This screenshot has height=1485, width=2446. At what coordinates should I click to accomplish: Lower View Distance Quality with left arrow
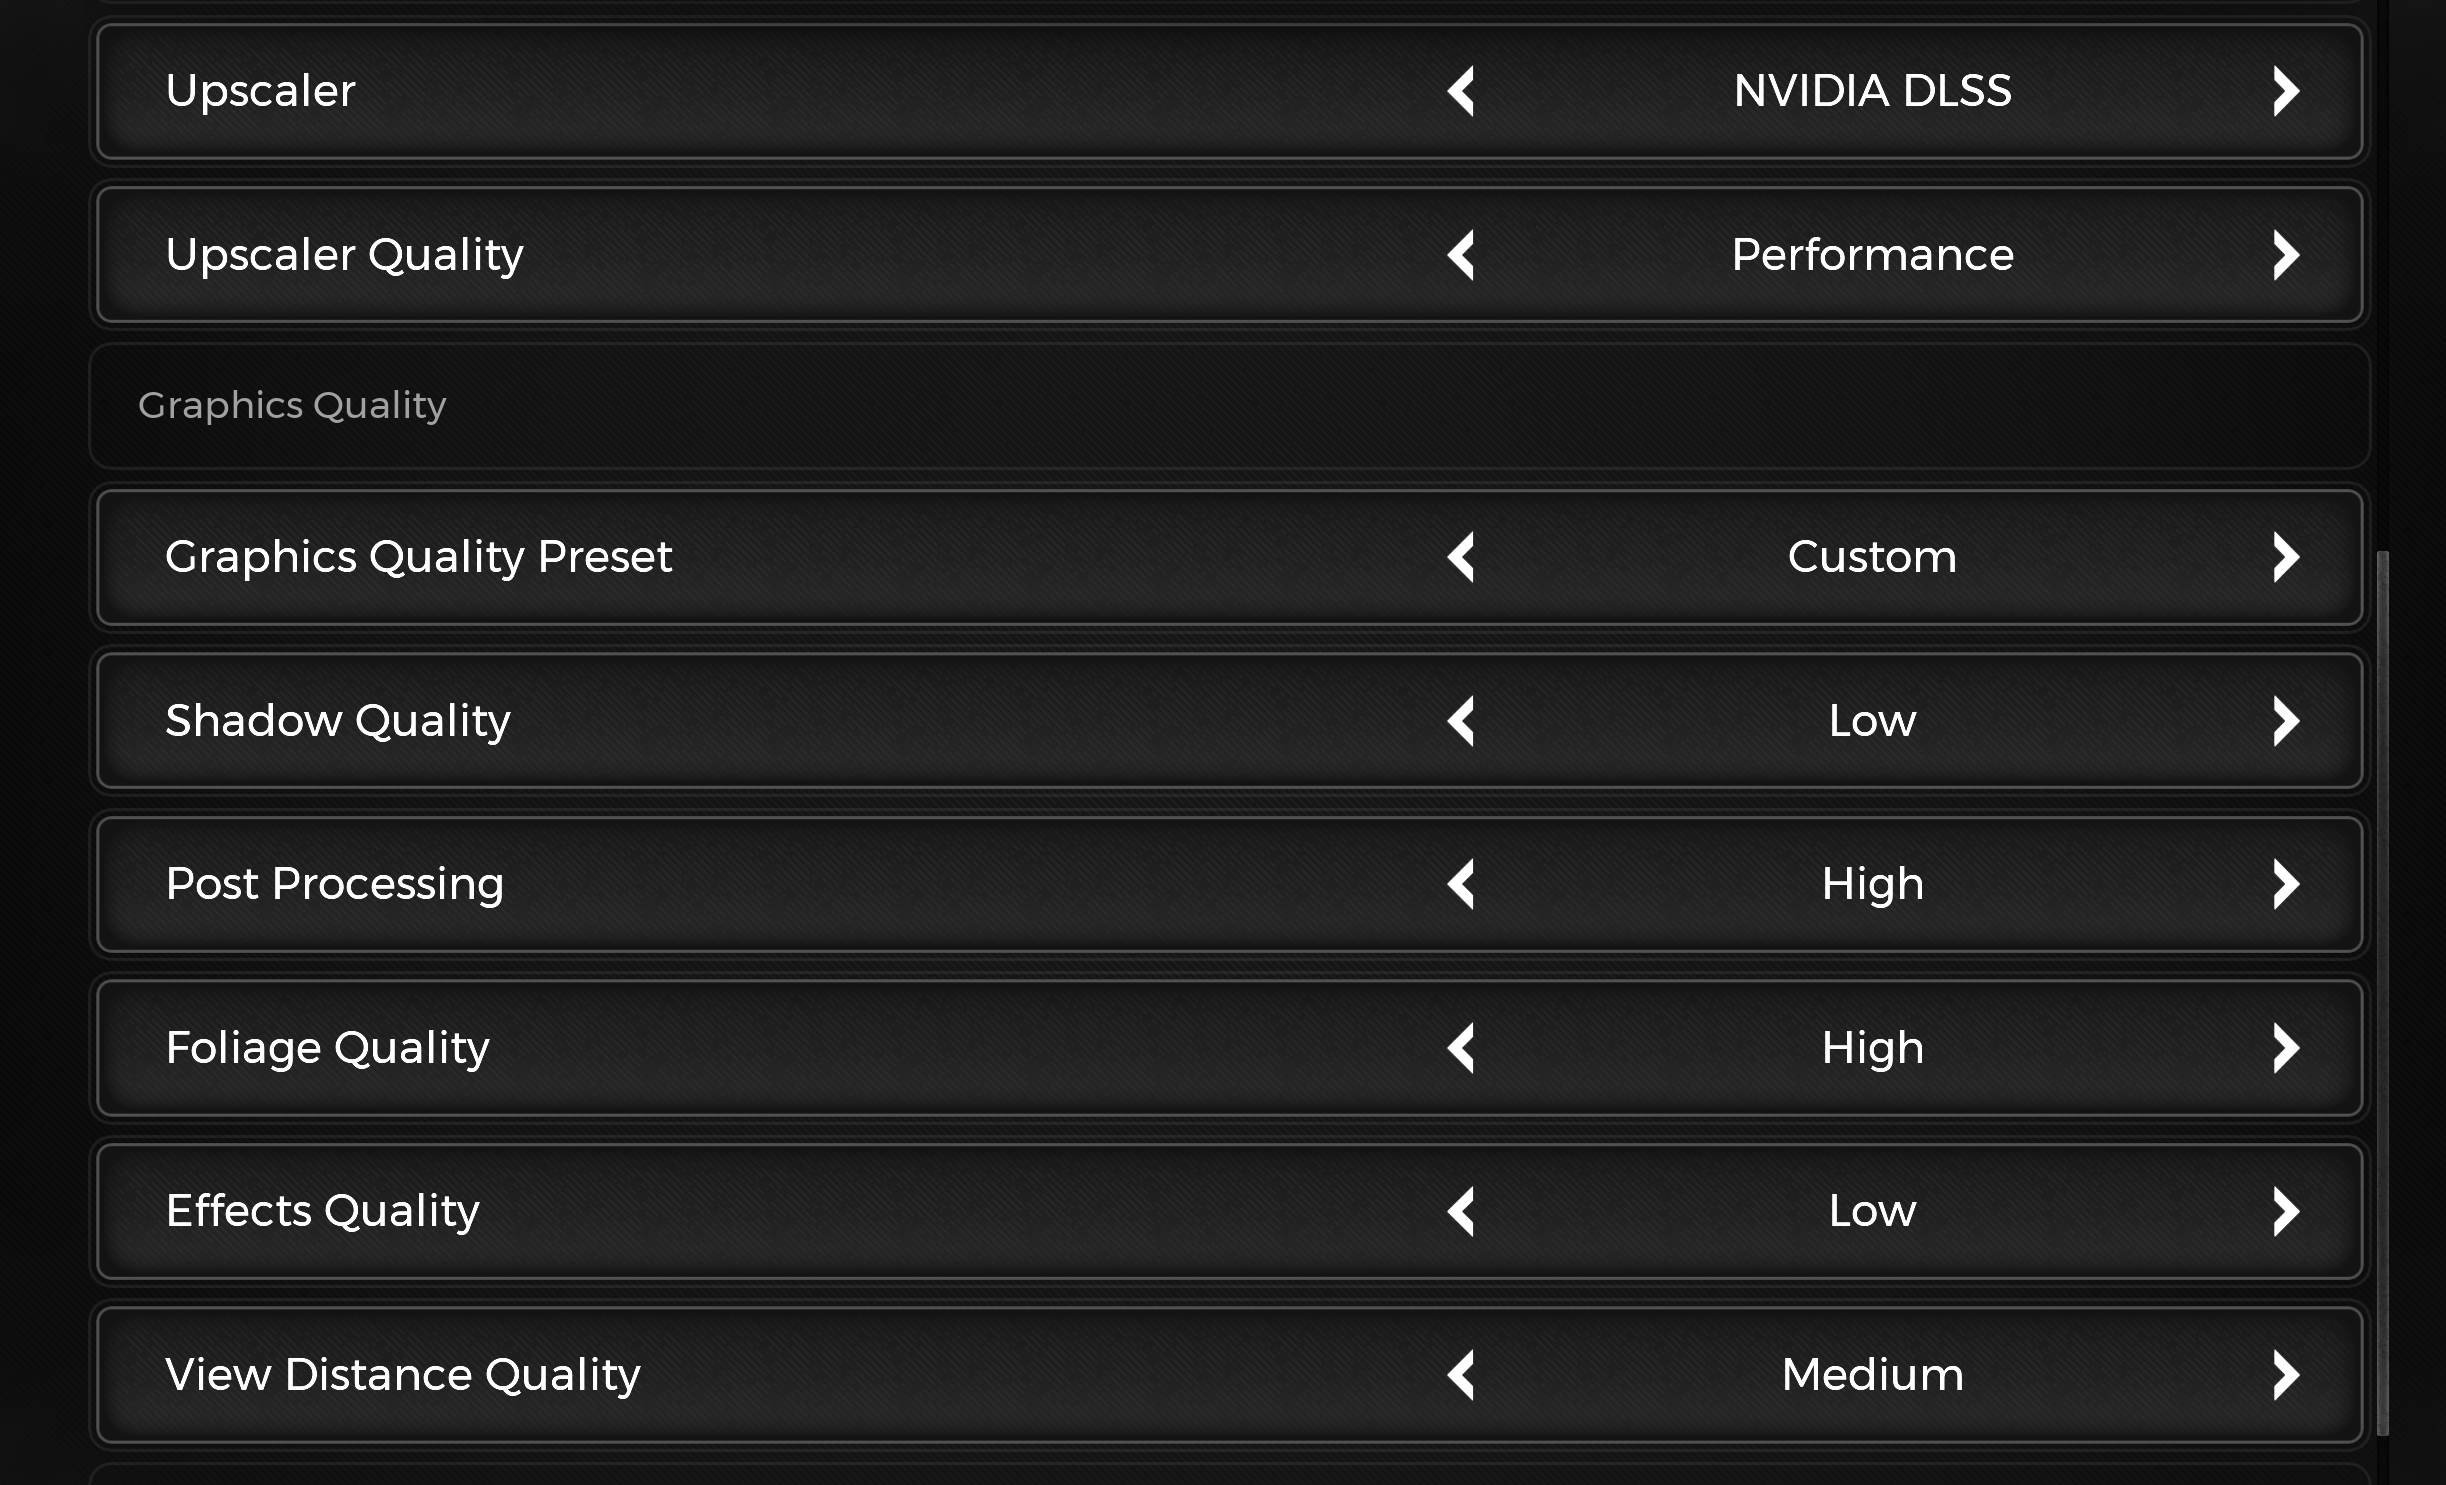1461,1375
